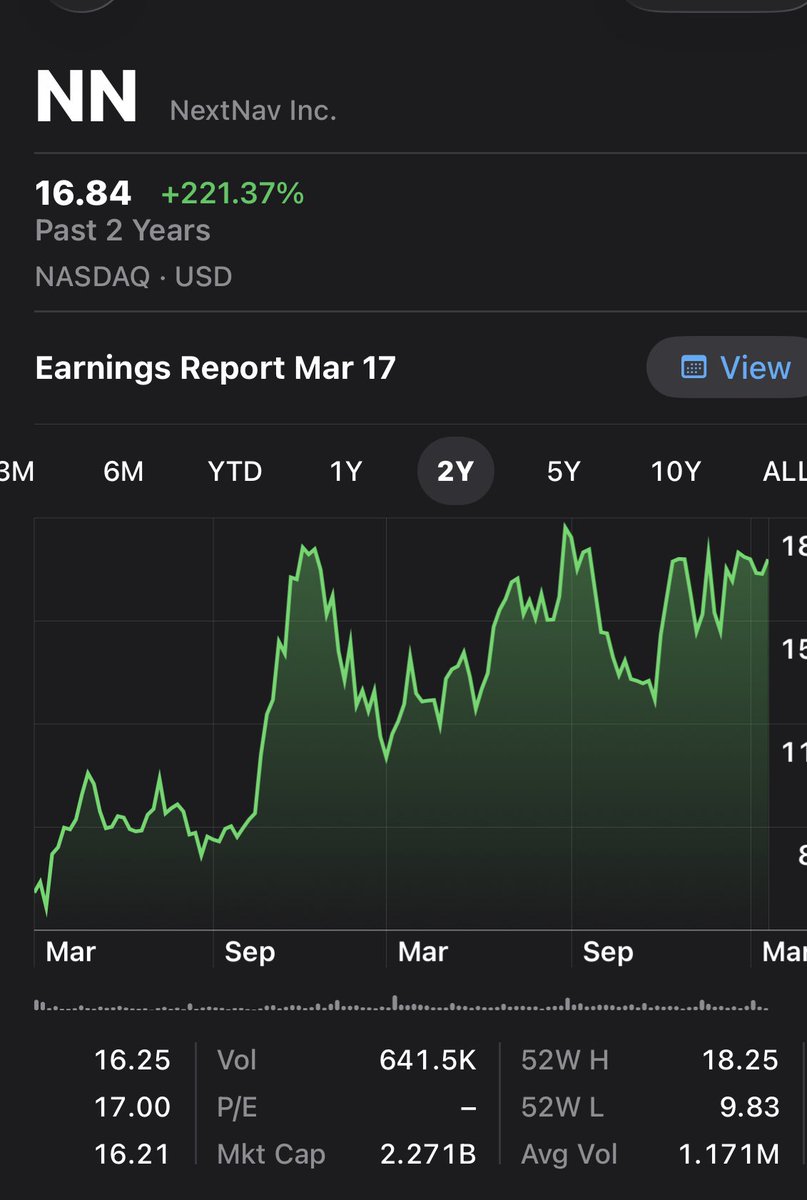
Task: Tap the Mkt Cap value 2.271B
Action: (428, 1154)
